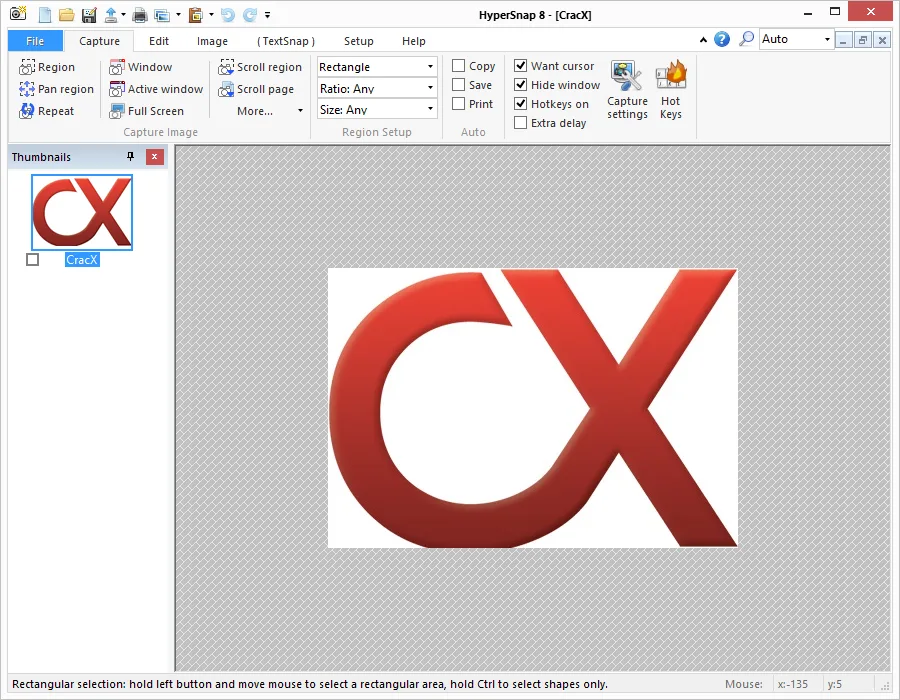The height and width of the screenshot is (700, 900).
Task: Open the Help tab
Action: click(414, 41)
